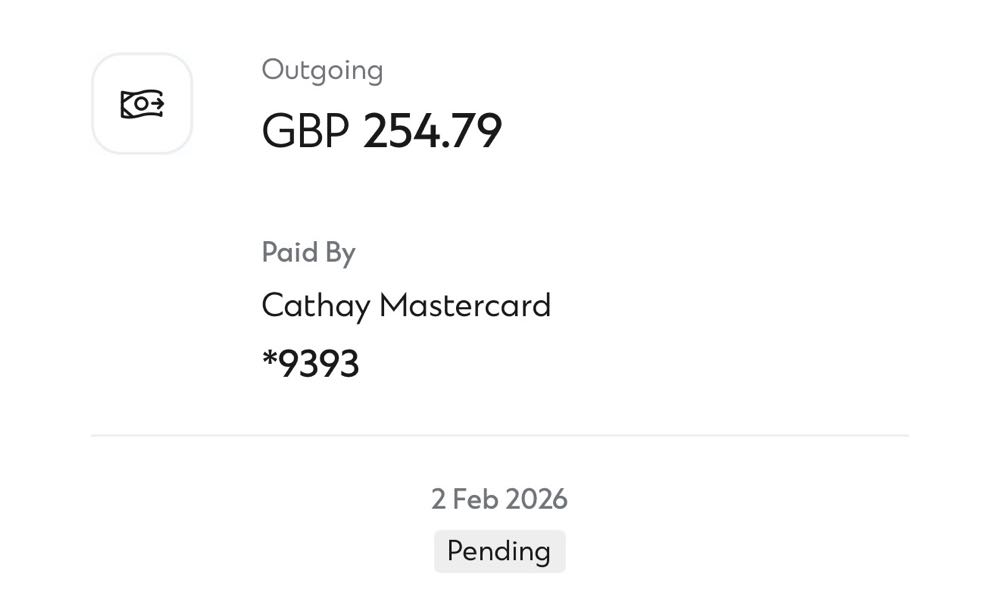Click the digits 9393 of card number
1000x599 pixels.
point(319,364)
